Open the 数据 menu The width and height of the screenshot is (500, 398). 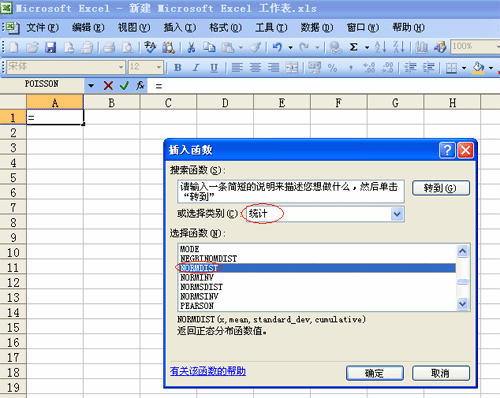317,28
